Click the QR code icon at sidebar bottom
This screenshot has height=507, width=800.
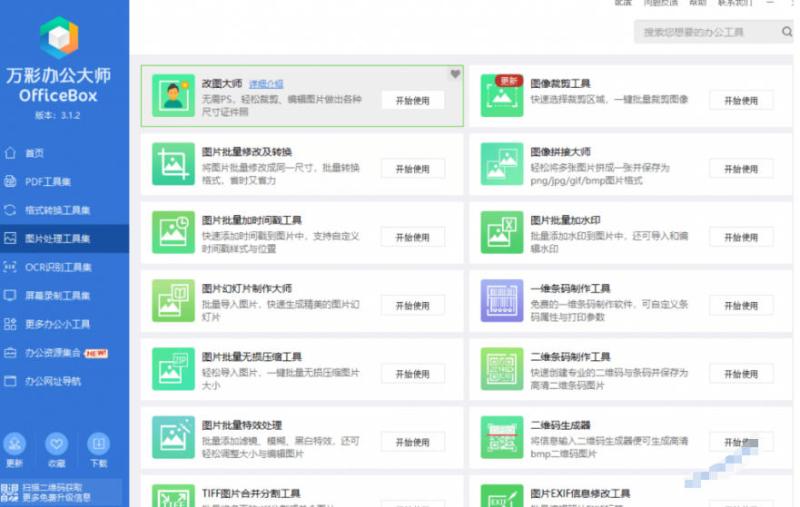click(10, 493)
